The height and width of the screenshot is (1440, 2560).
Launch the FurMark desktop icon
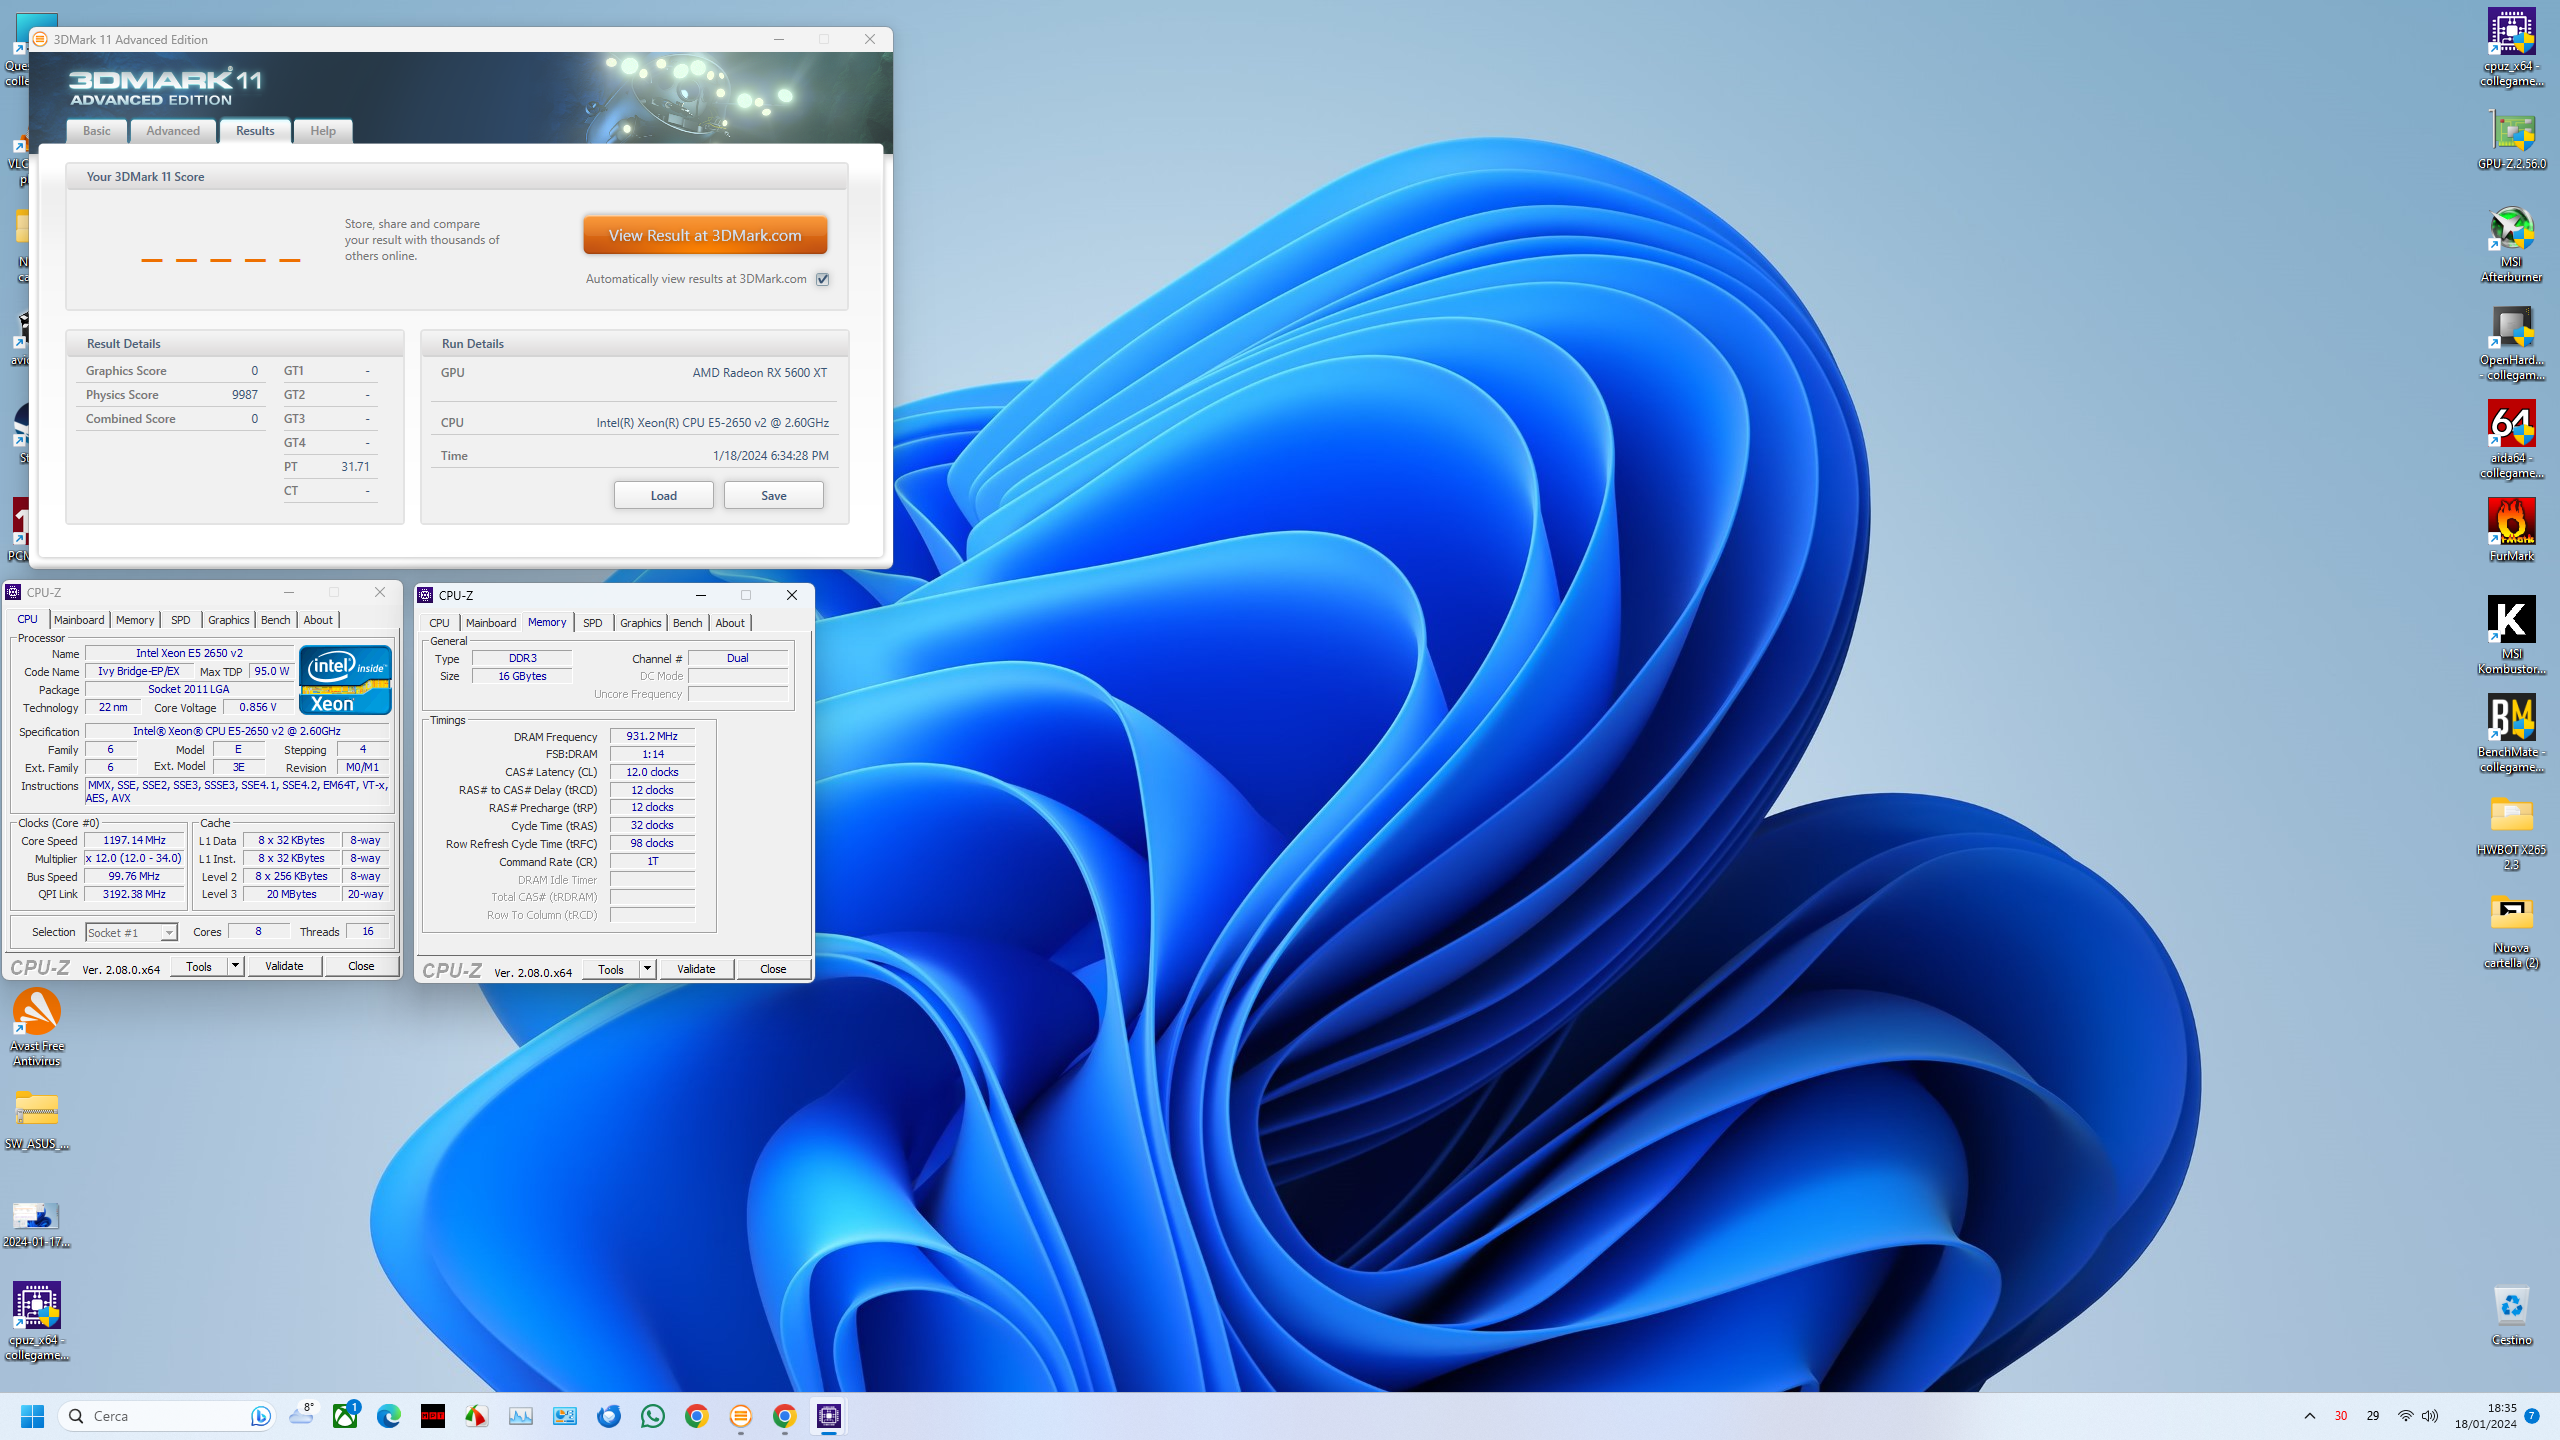pos(2511,530)
